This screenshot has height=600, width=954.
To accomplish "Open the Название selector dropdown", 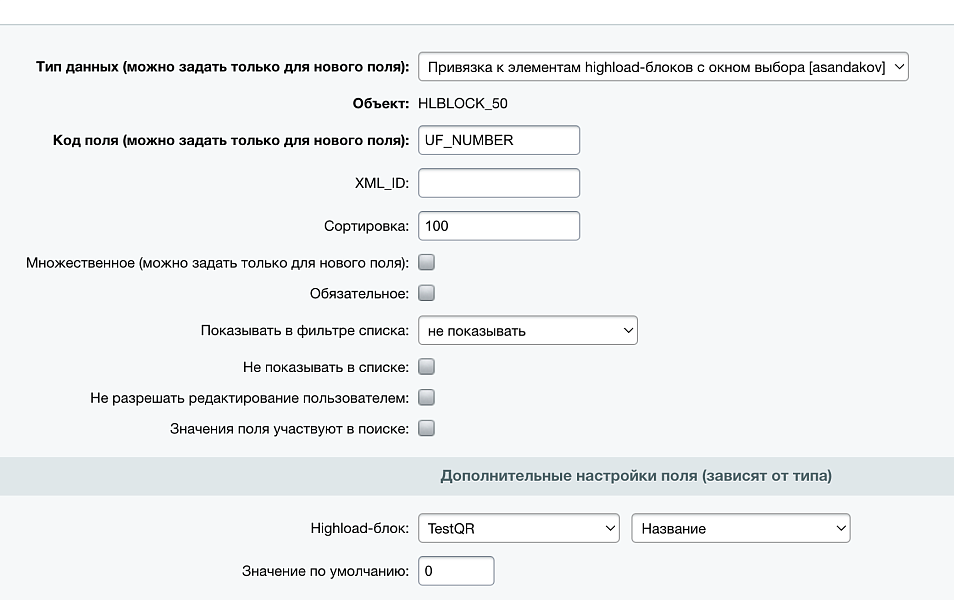I will coord(740,528).
